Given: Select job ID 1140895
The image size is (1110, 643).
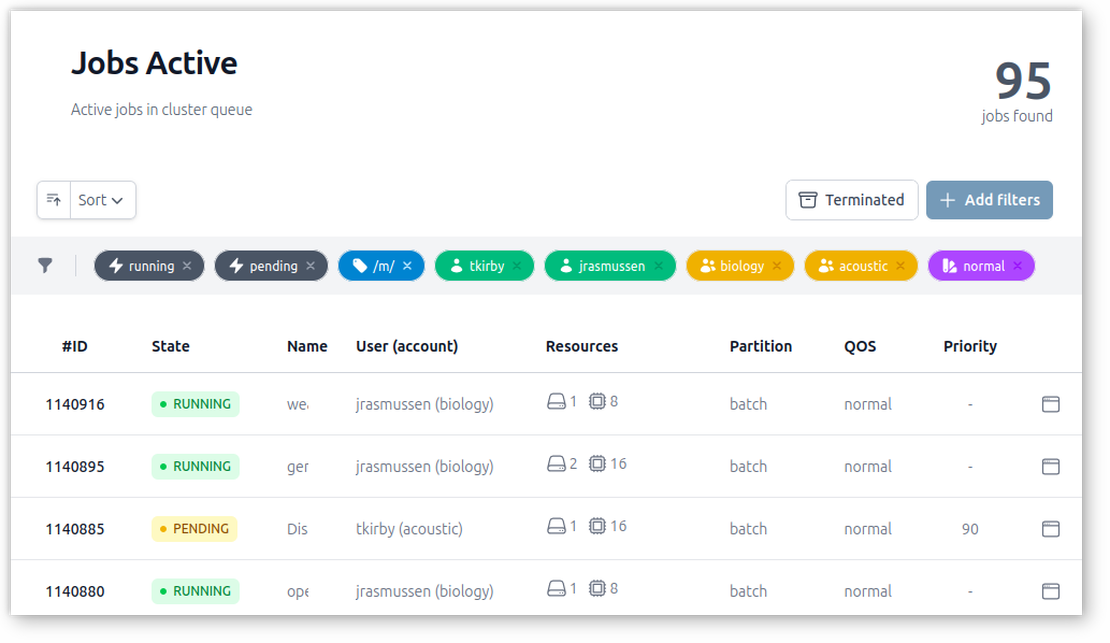Looking at the screenshot, I should (x=75, y=467).
